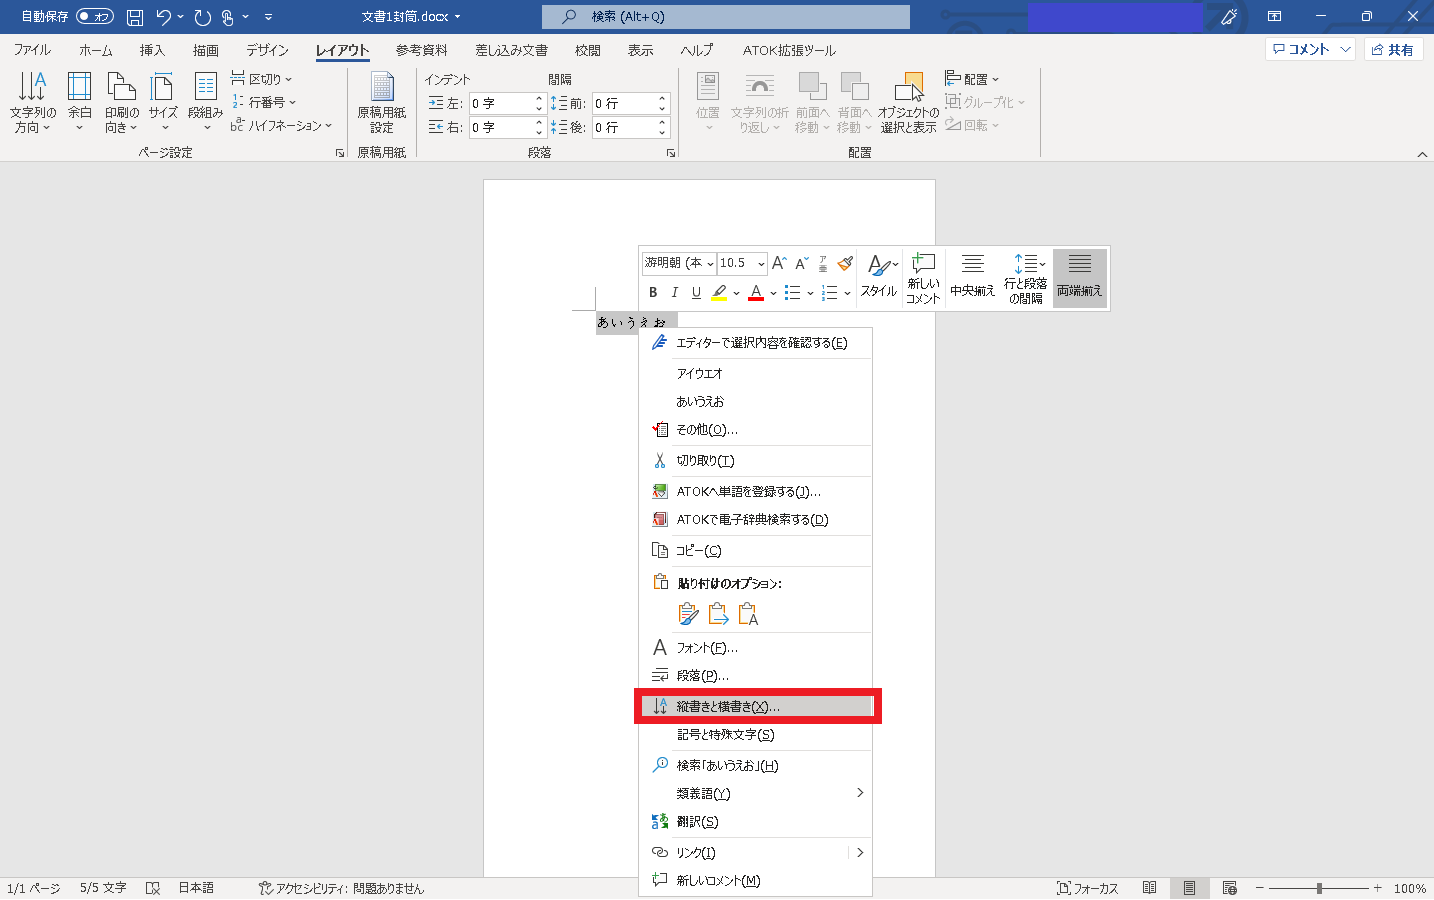Click 両端揃え justify in mini toolbar

pos(1079,277)
